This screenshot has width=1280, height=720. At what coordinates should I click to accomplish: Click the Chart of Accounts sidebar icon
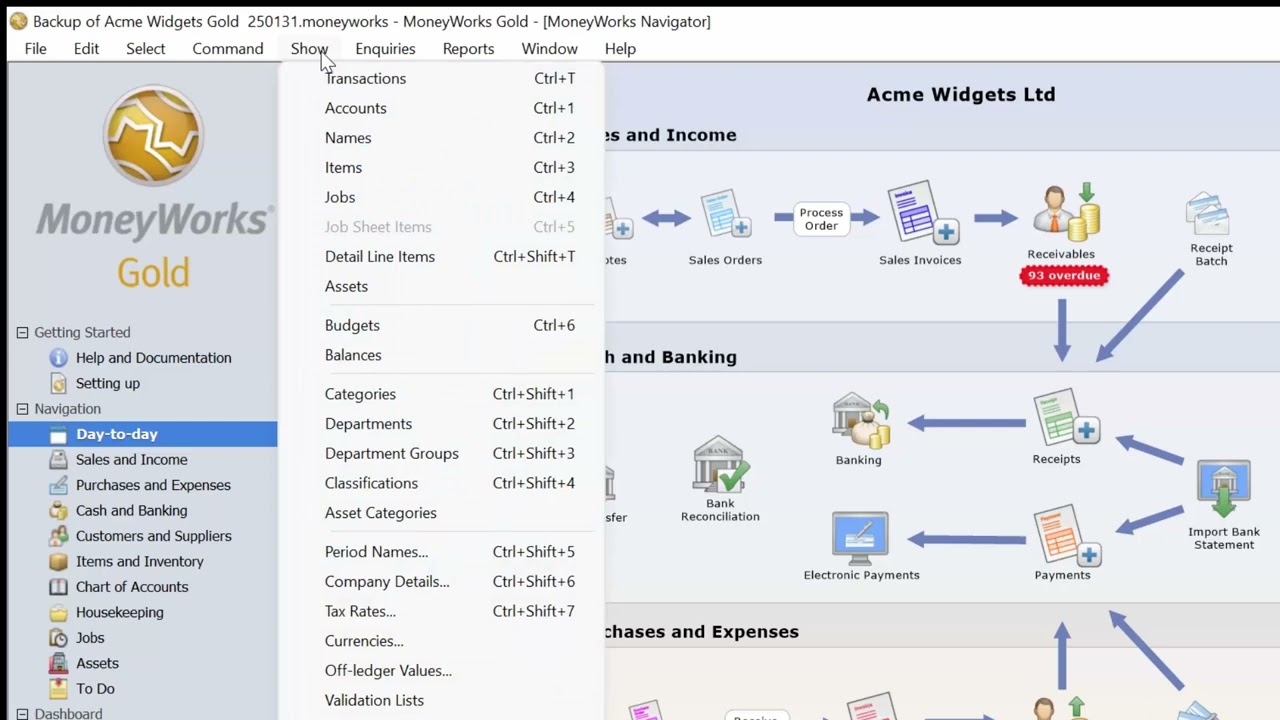[58, 587]
